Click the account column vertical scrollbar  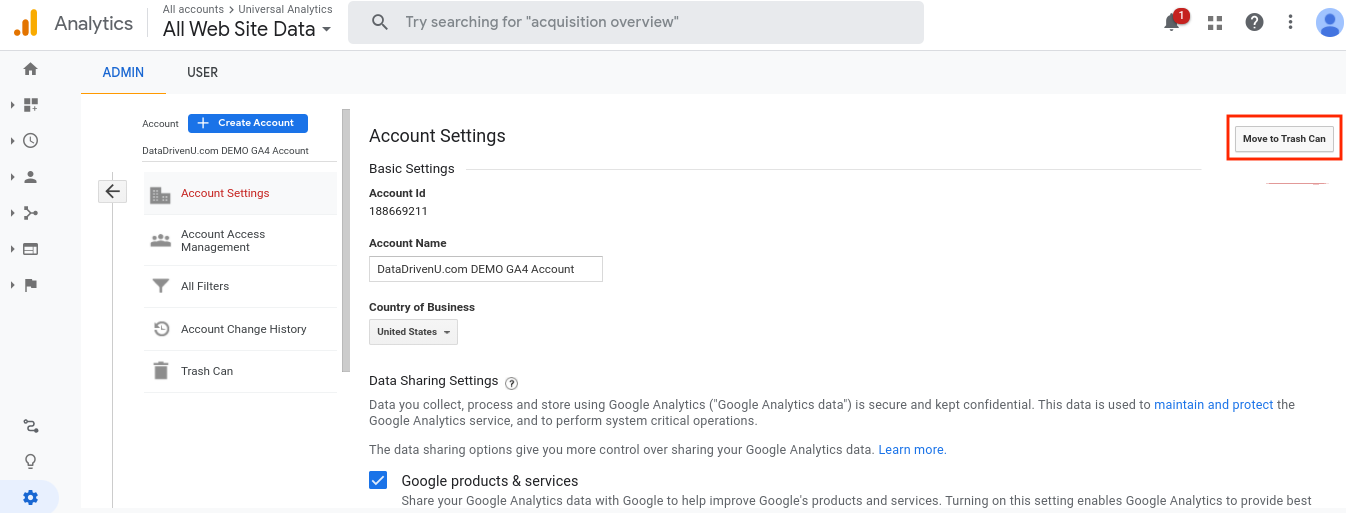tap(346, 240)
